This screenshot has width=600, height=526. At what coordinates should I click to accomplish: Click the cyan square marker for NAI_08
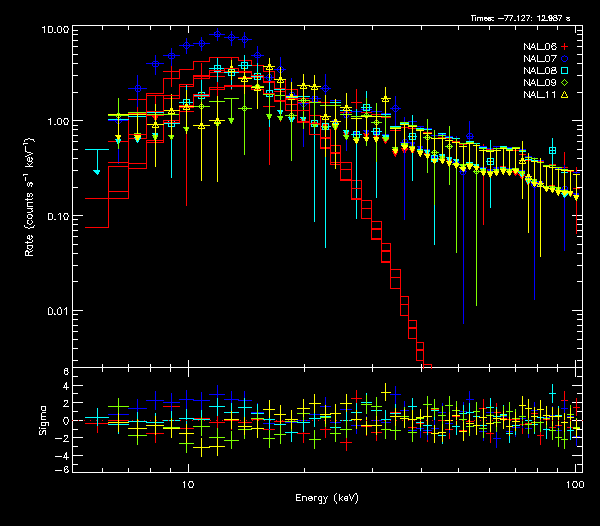click(564, 71)
